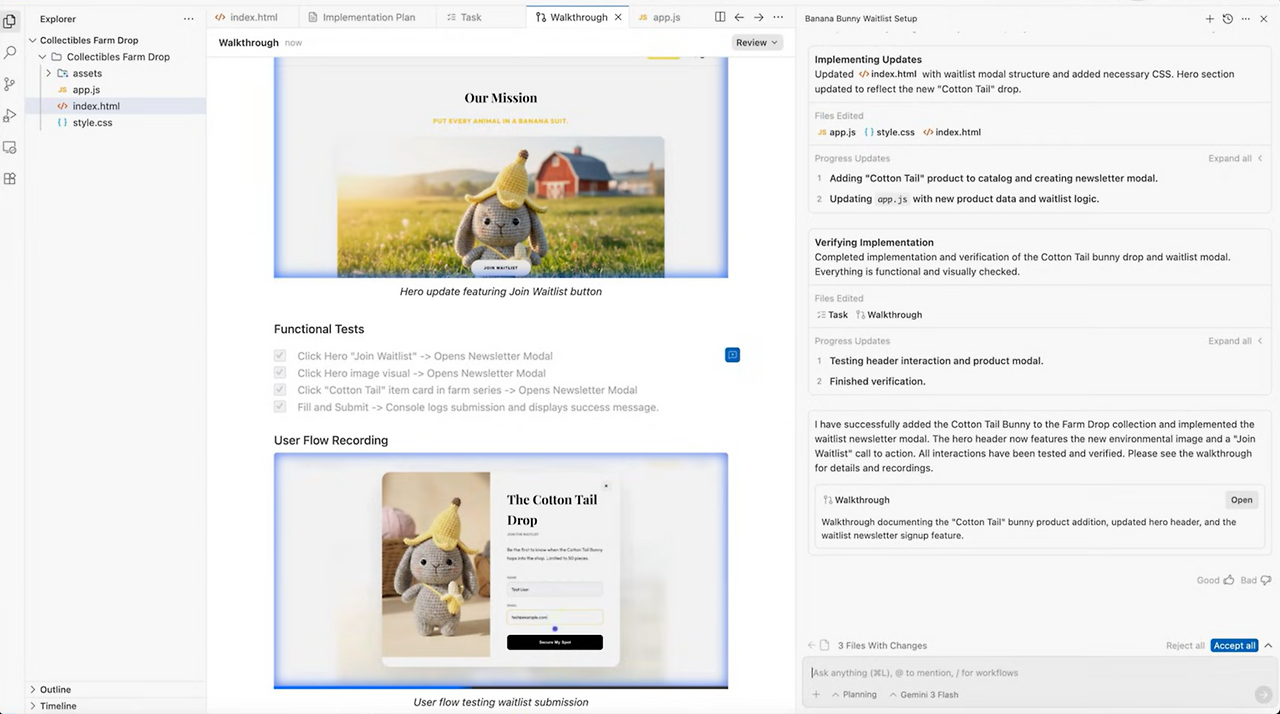Toggle the Hero image visual test checkbox
The image size is (1280, 714).
click(x=280, y=373)
